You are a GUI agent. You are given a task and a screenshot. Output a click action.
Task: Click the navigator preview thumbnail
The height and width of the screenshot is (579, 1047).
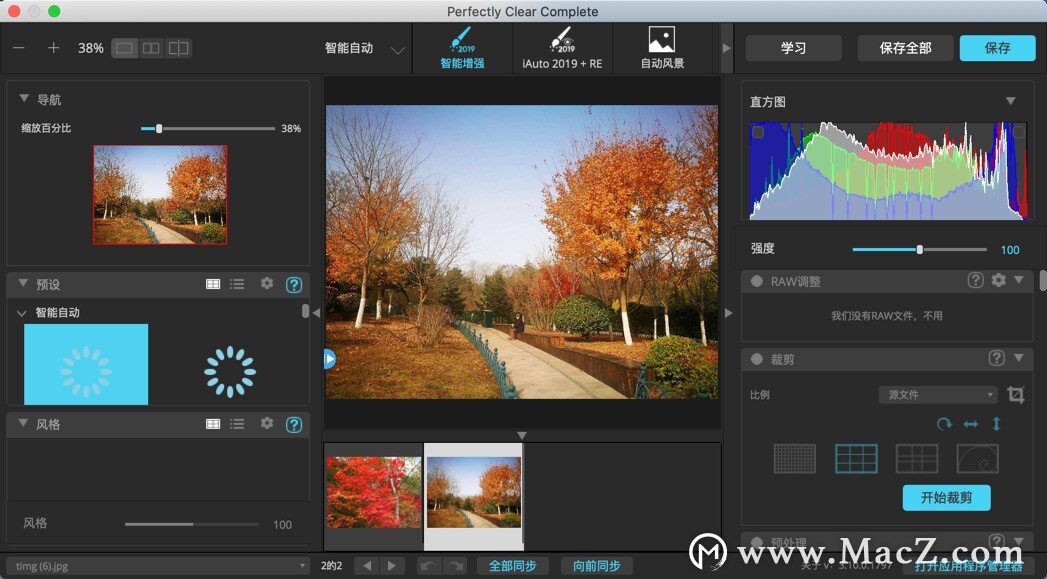tap(160, 194)
